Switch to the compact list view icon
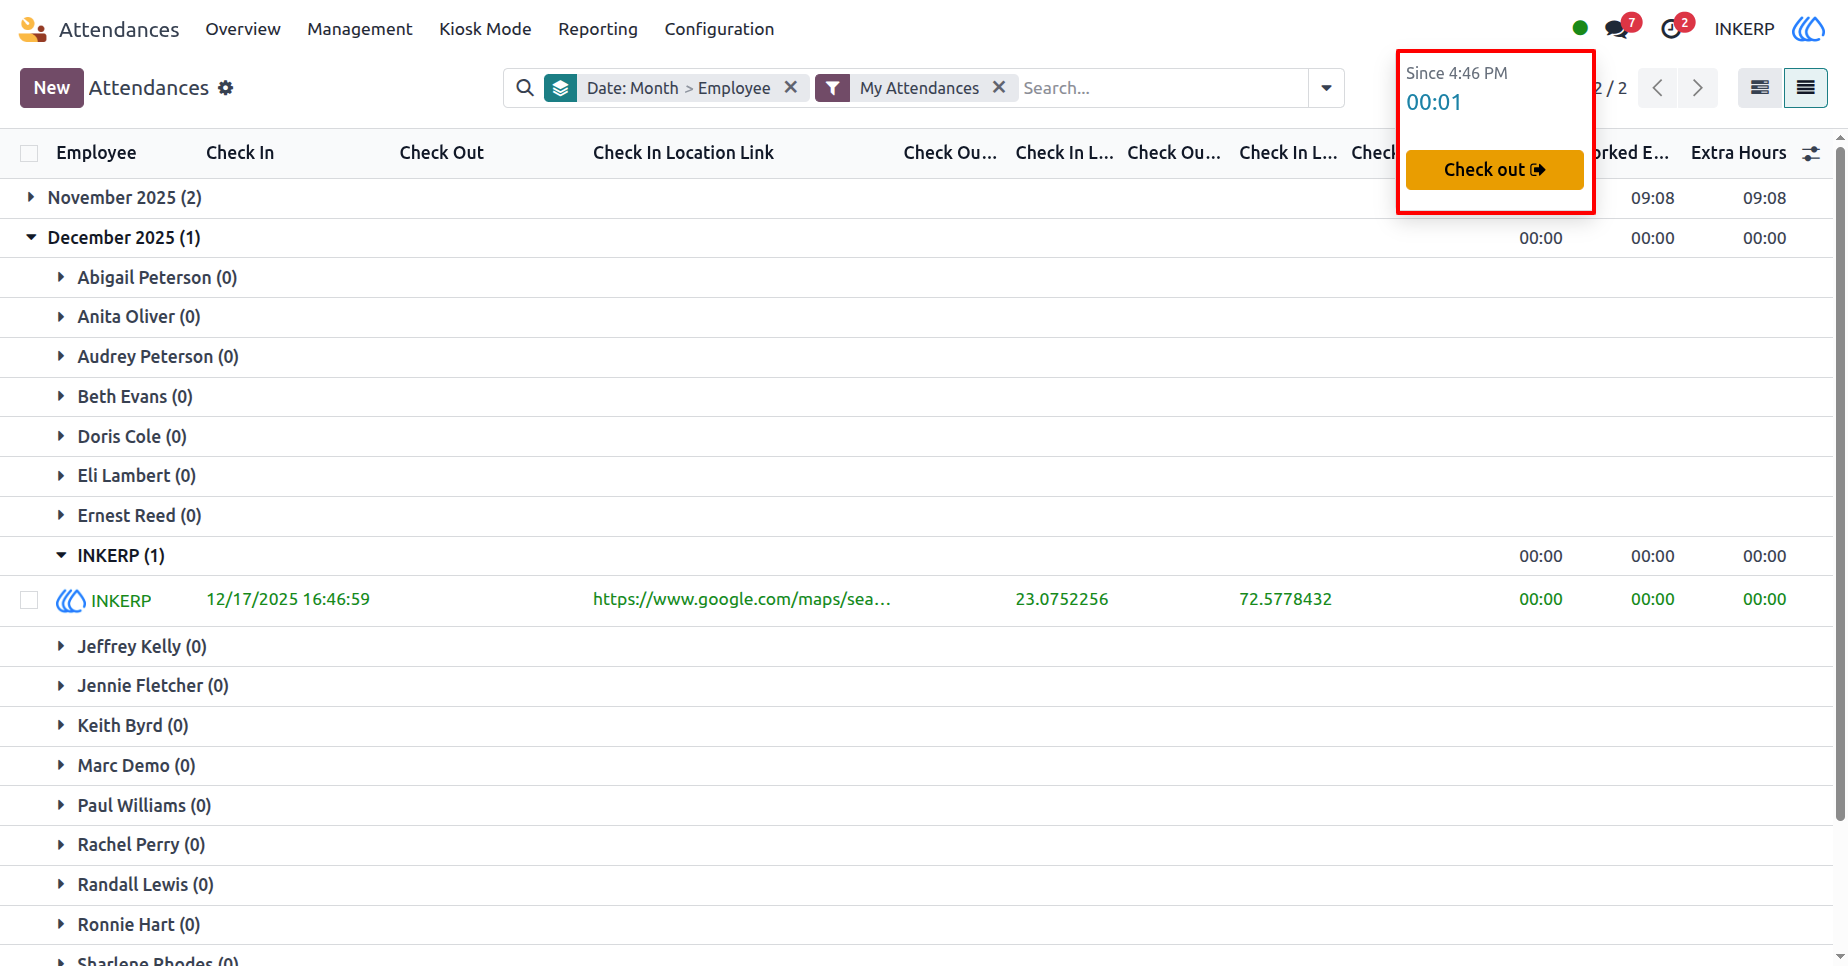Screen dimensions: 1848x966 (x=1760, y=88)
